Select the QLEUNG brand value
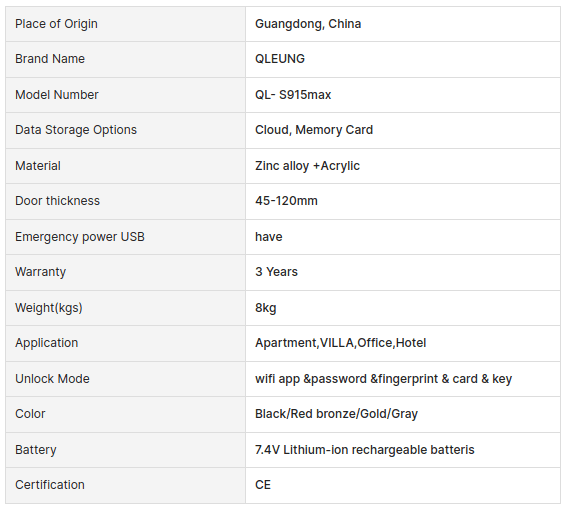This screenshot has height=506, width=565. (280, 59)
